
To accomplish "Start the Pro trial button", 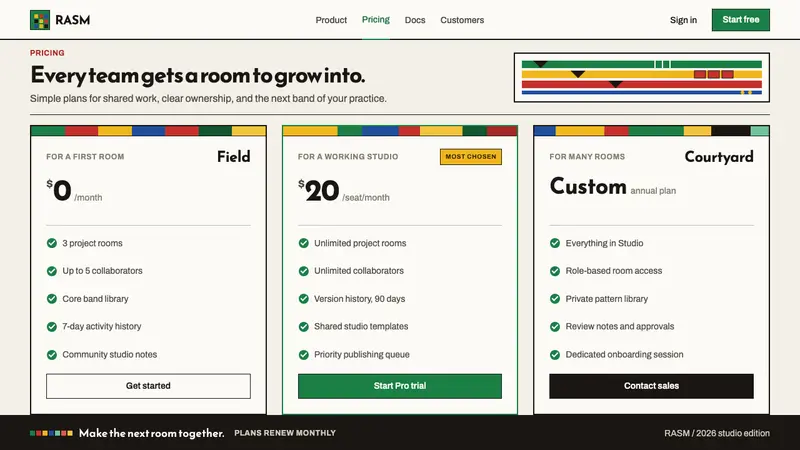I will point(399,386).
